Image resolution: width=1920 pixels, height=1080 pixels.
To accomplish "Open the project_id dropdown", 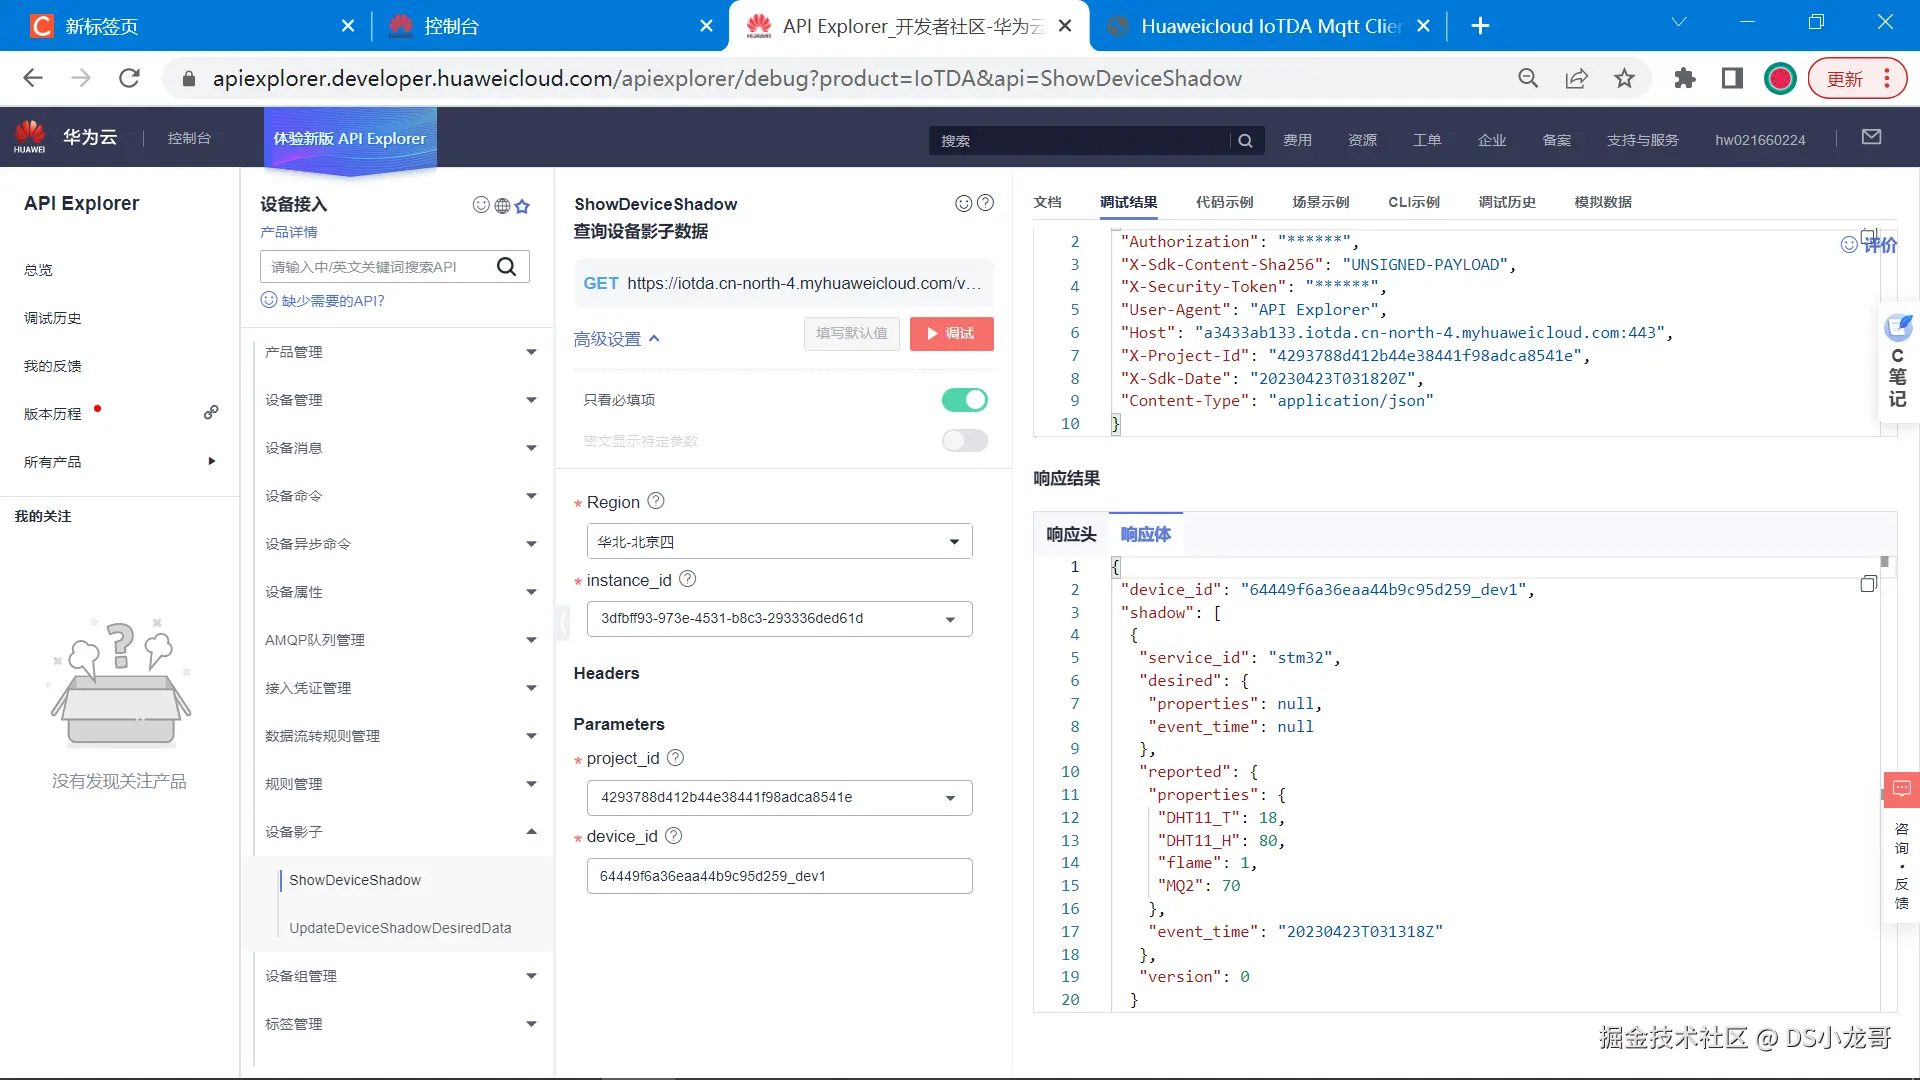I will click(779, 798).
